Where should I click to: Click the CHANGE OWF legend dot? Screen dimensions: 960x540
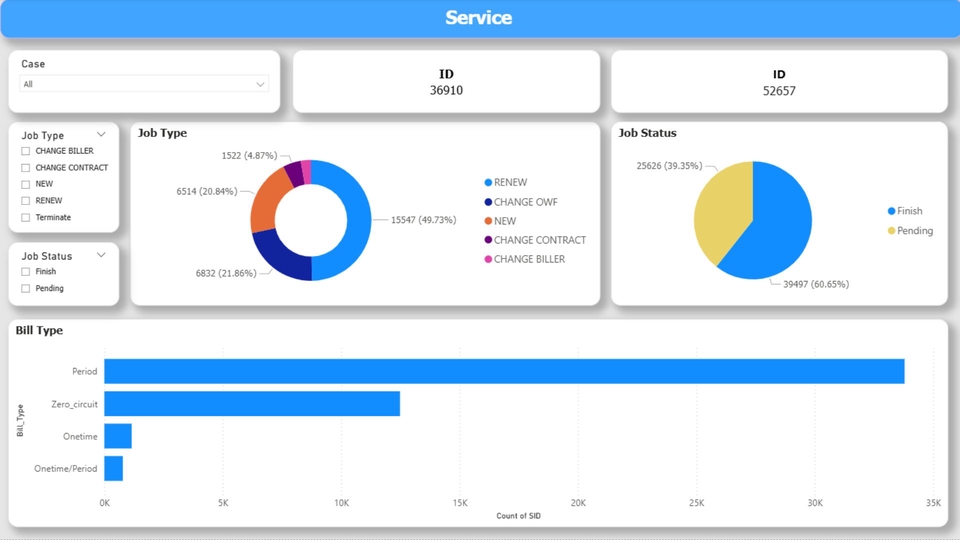pos(488,202)
